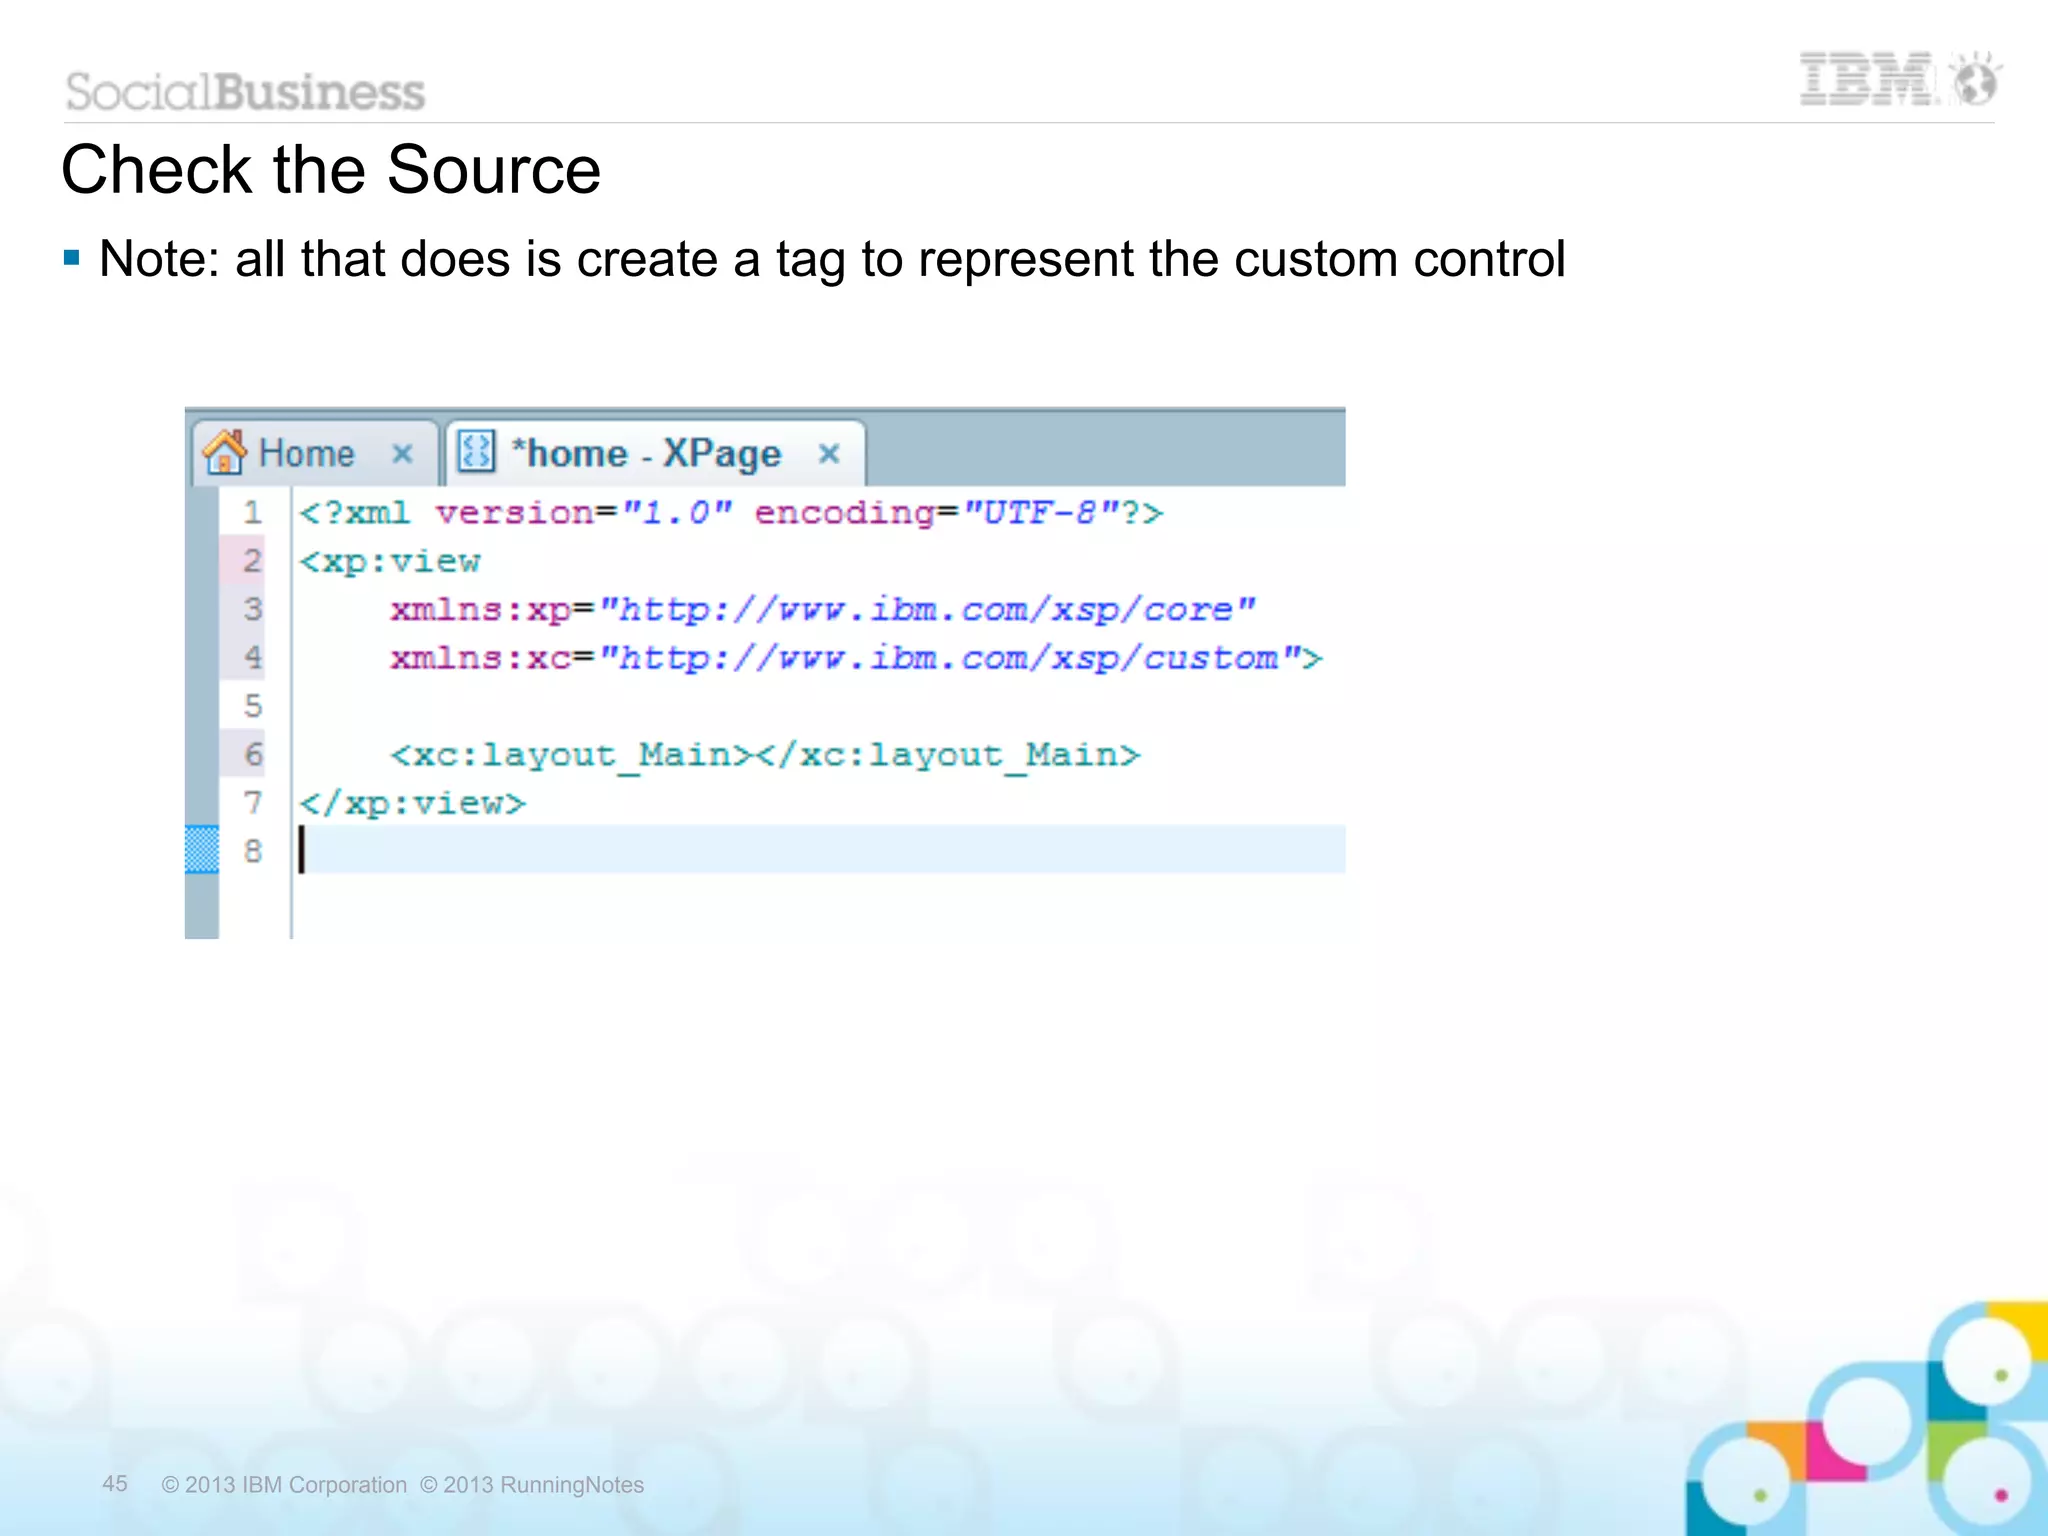Click the "UTF-8" encoding value

(1040, 513)
